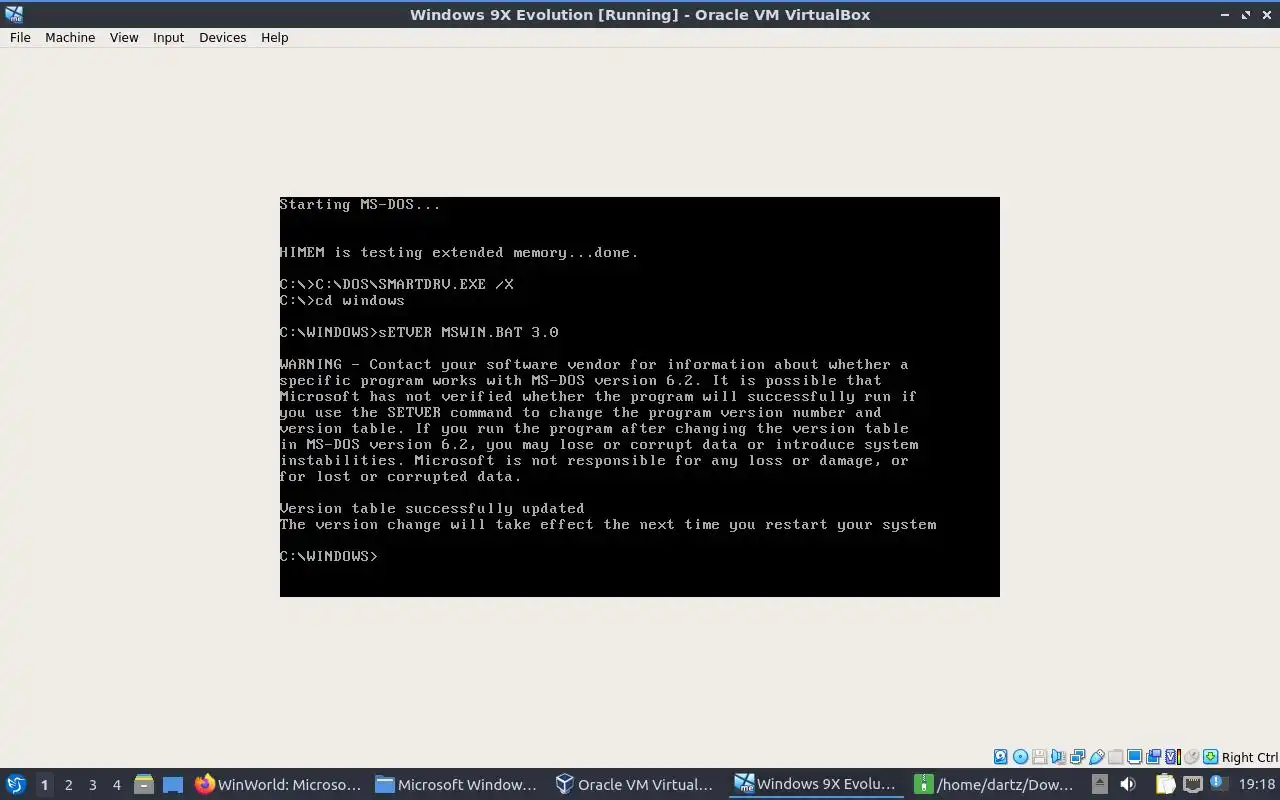1280x800 pixels.
Task: Open the file manager launcher icon
Action: pos(144,785)
